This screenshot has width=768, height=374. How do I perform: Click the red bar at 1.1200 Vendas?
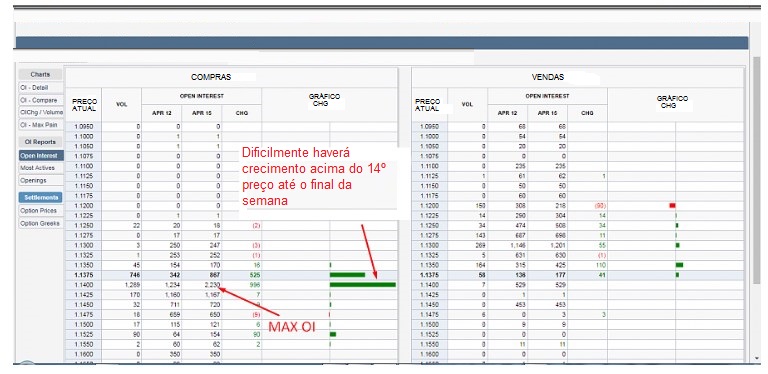pyautogui.click(x=672, y=206)
